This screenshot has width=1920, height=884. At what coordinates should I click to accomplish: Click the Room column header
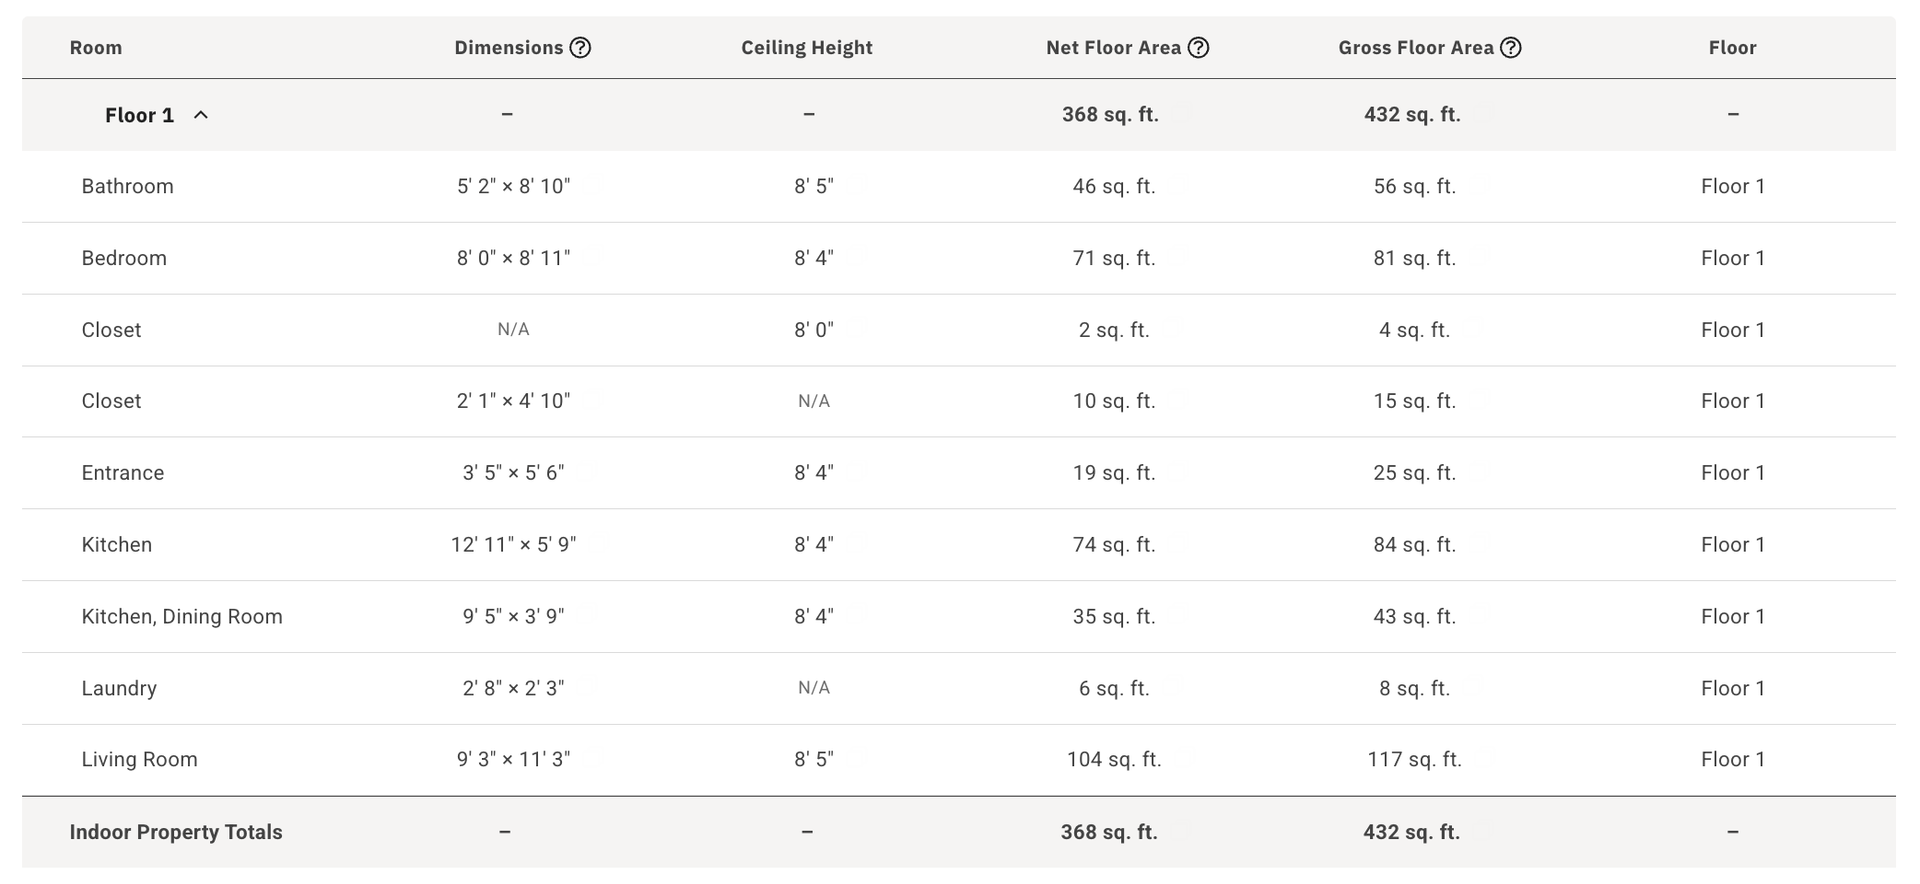(x=96, y=48)
